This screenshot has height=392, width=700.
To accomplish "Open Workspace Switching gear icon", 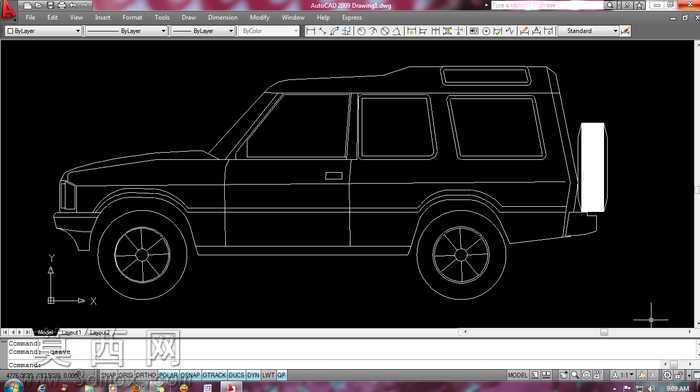I will [x=667, y=375].
